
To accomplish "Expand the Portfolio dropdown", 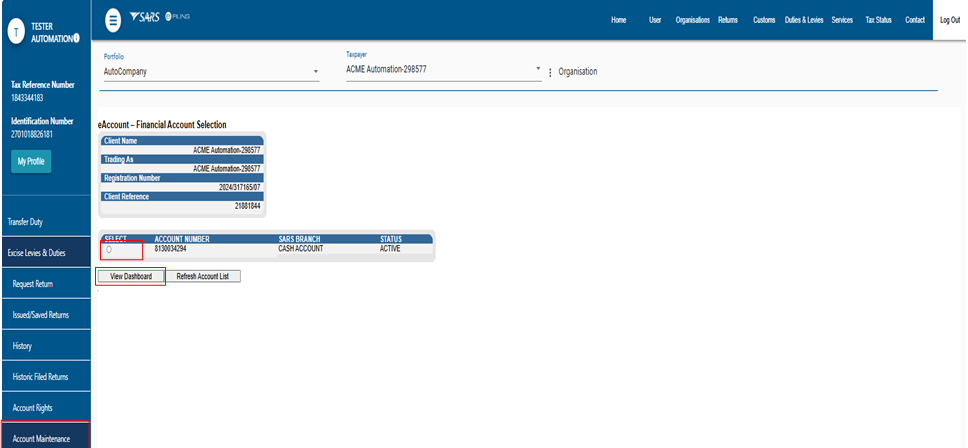I will [315, 72].
